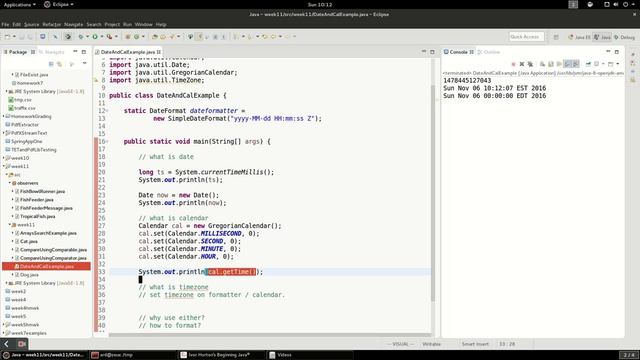640x360 pixels.
Task: Collapse the week11 project in Package Explorer
Action: 4,167
